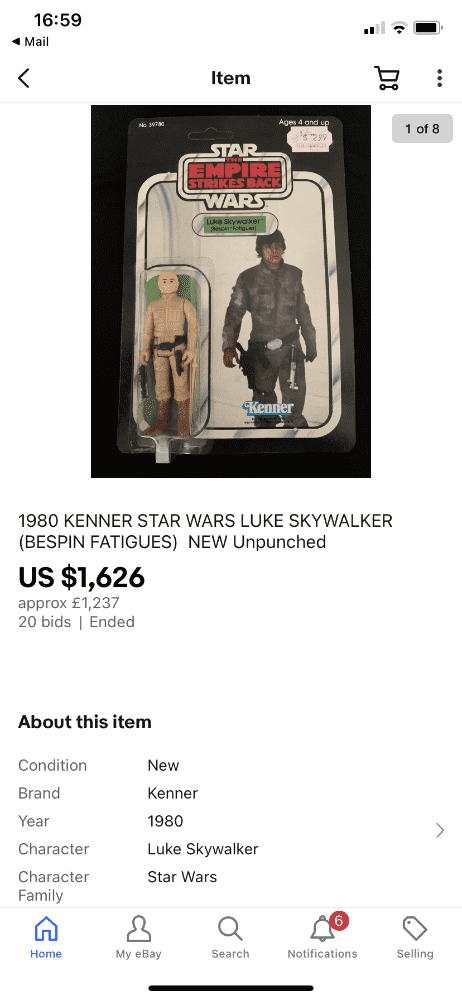The image size is (462, 1000).
Task: Go to the Home tab icon
Action: coord(46,929)
